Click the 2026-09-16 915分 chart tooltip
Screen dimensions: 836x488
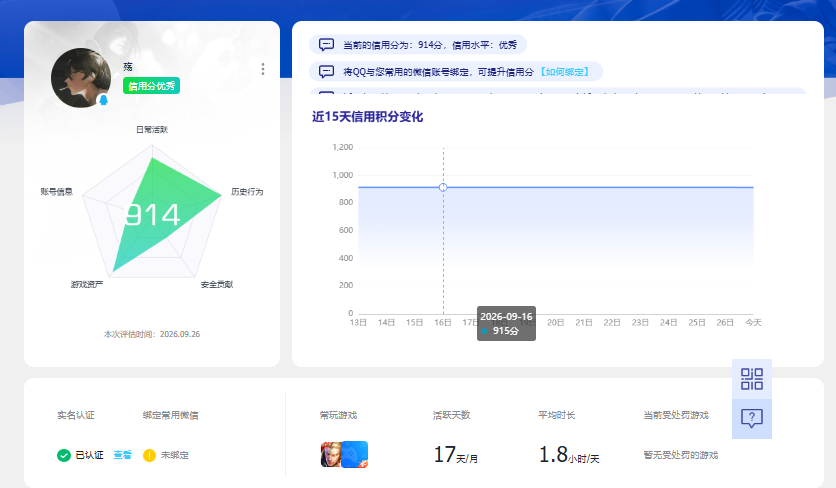tap(506, 323)
